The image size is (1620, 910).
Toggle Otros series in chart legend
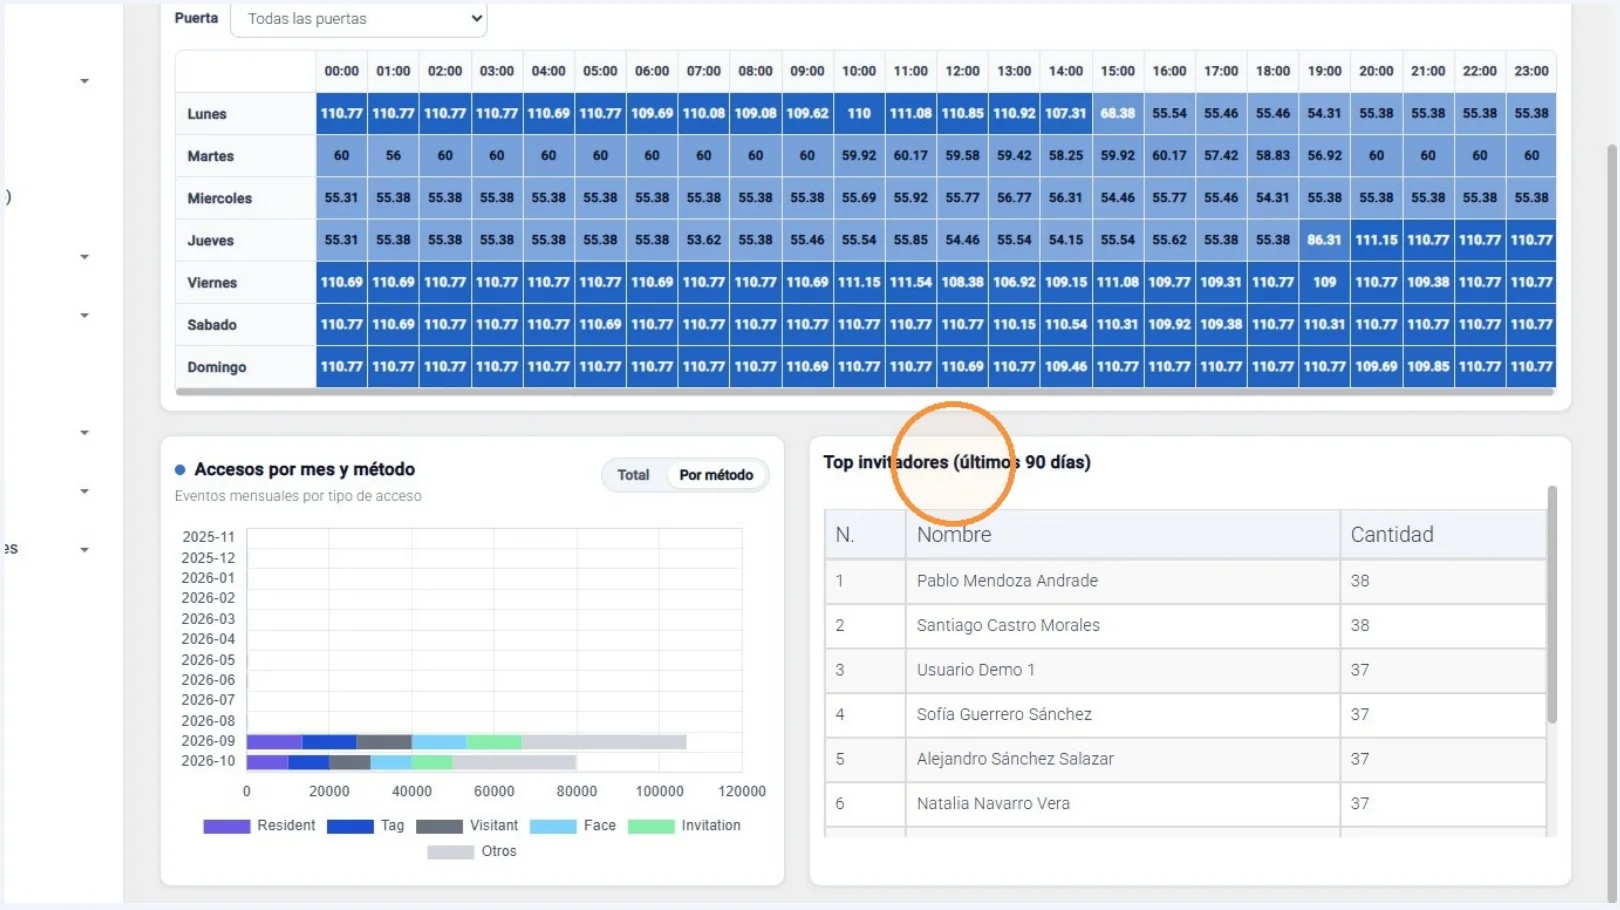(x=472, y=852)
